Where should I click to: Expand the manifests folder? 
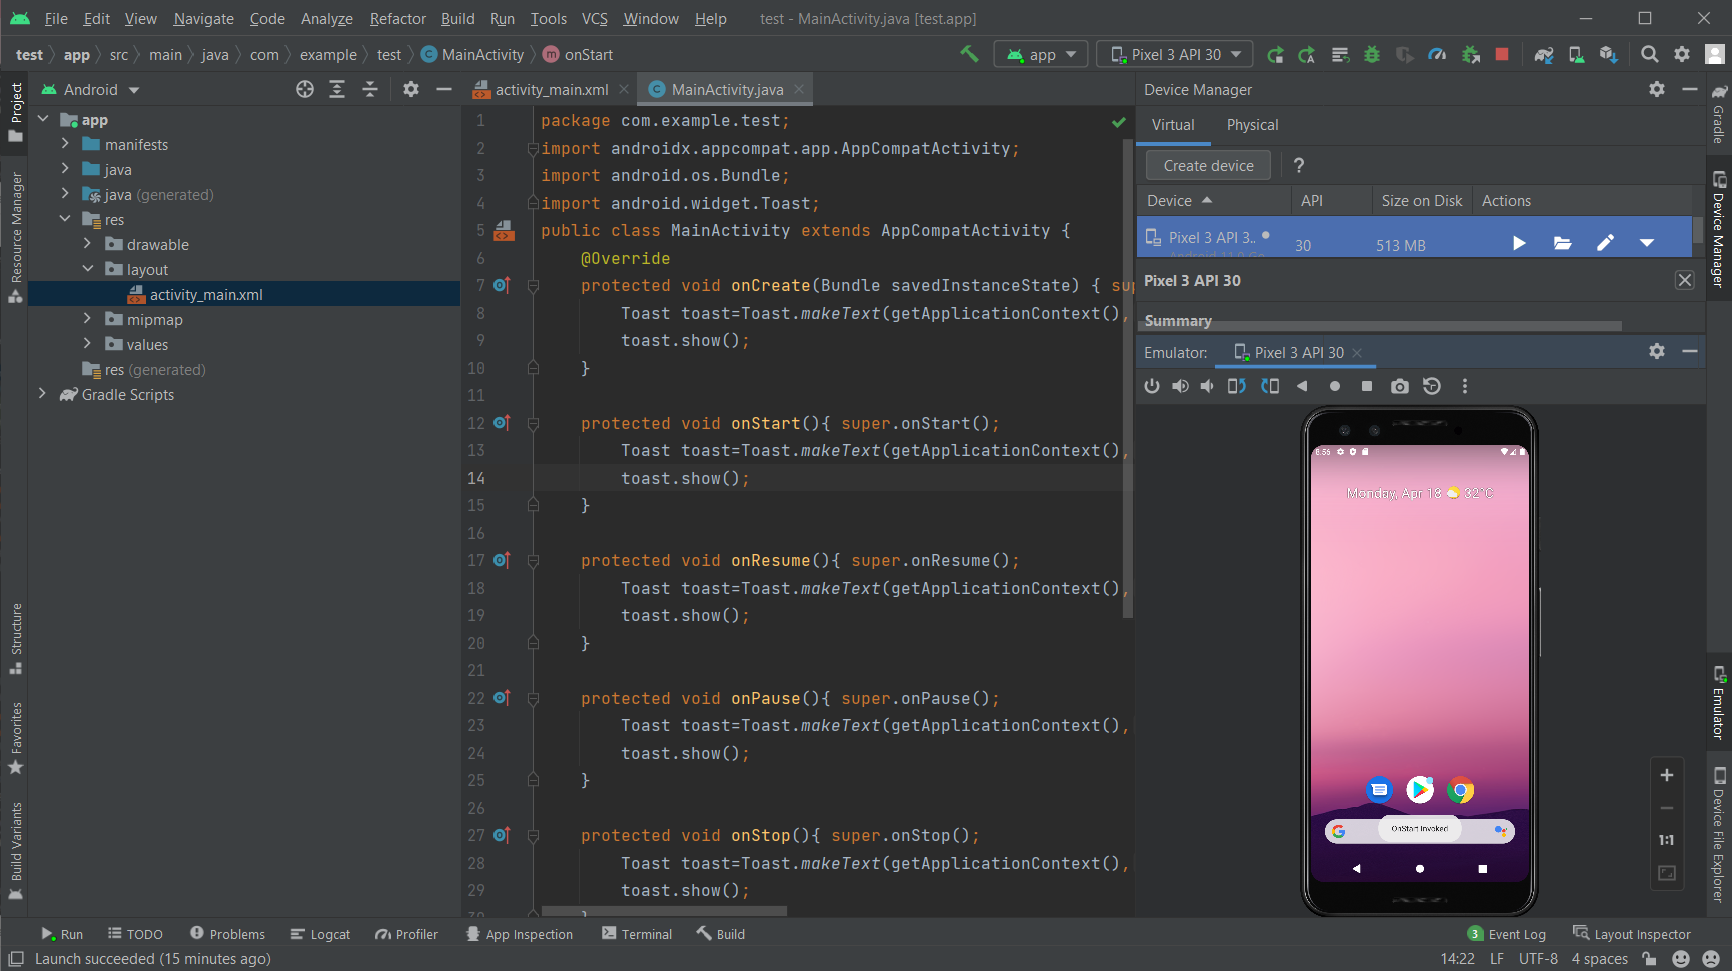pyautogui.click(x=65, y=144)
